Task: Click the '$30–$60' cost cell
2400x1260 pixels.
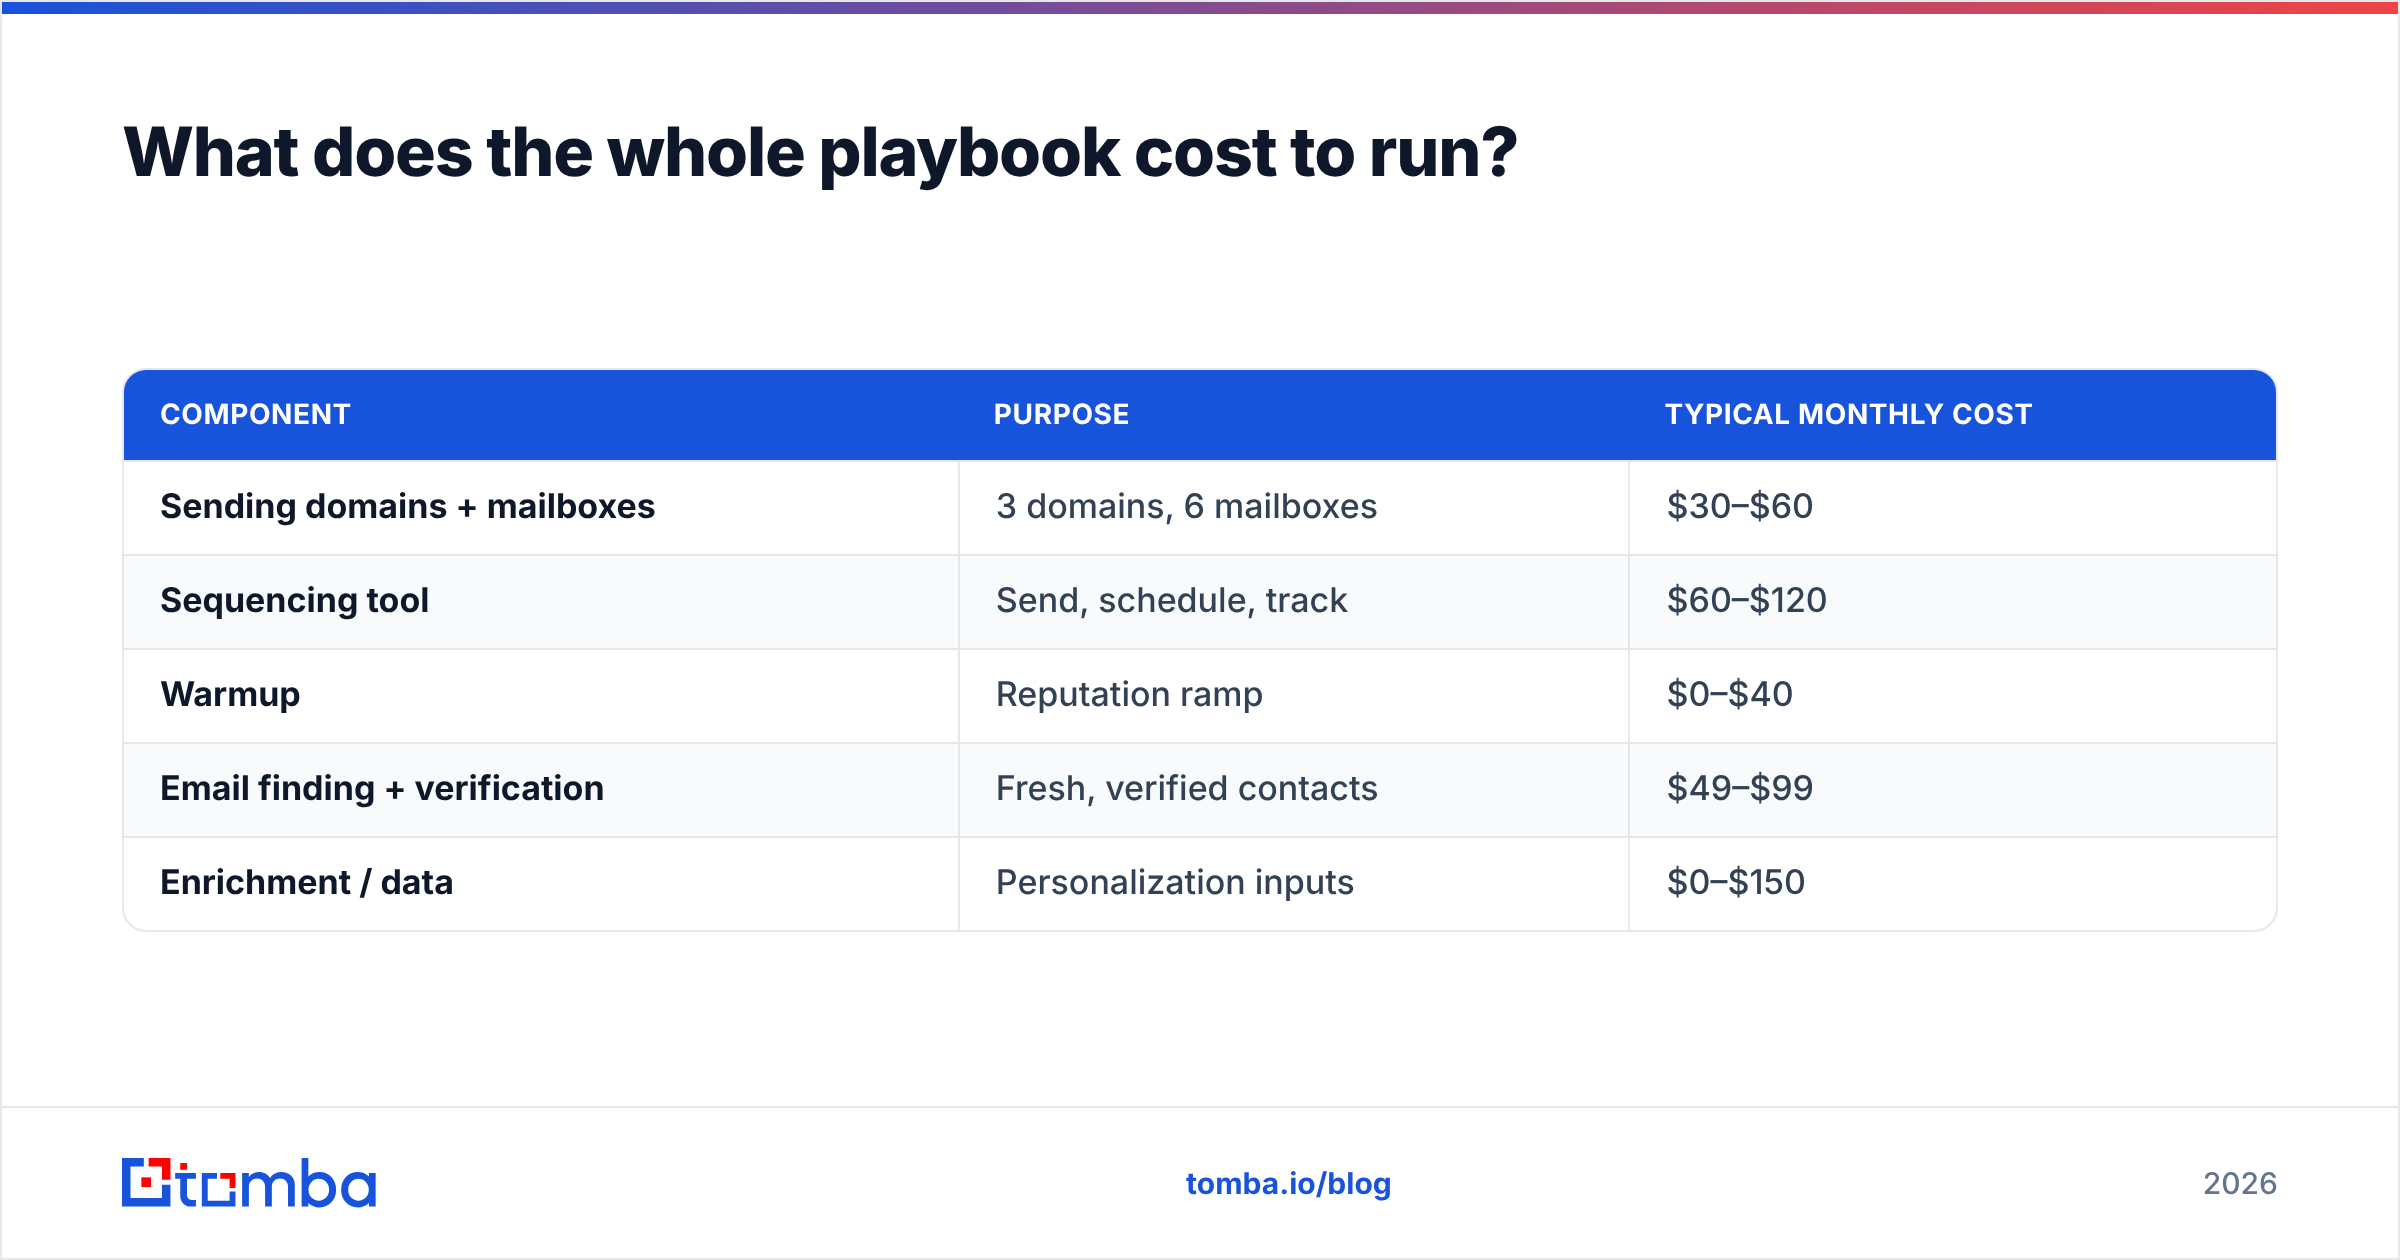Action: 1952,507
